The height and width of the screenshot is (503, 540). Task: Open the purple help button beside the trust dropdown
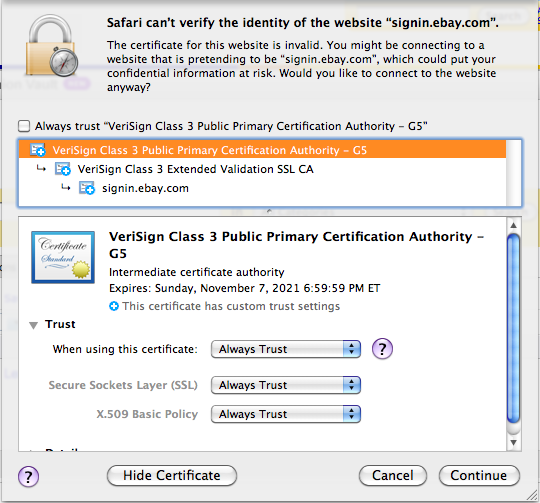coord(382,349)
